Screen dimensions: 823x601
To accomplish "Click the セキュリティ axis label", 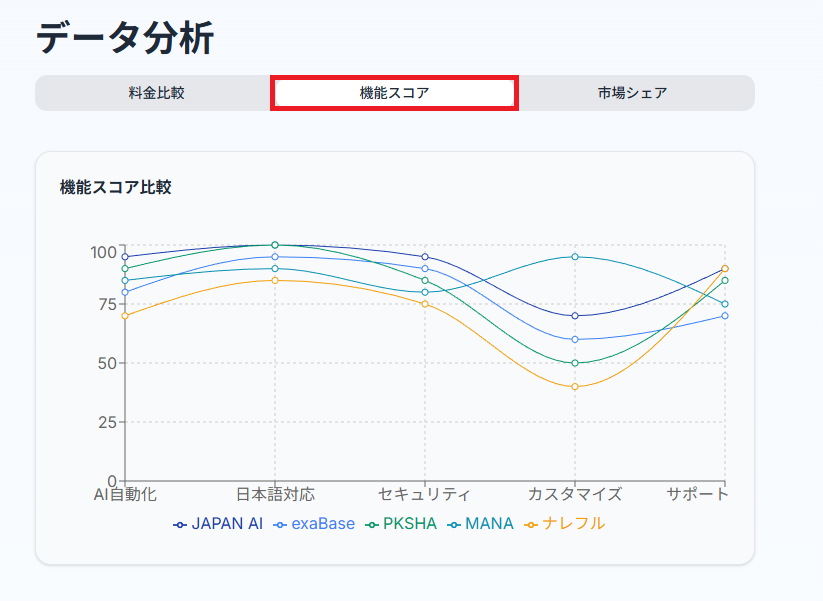I will 424,494.
